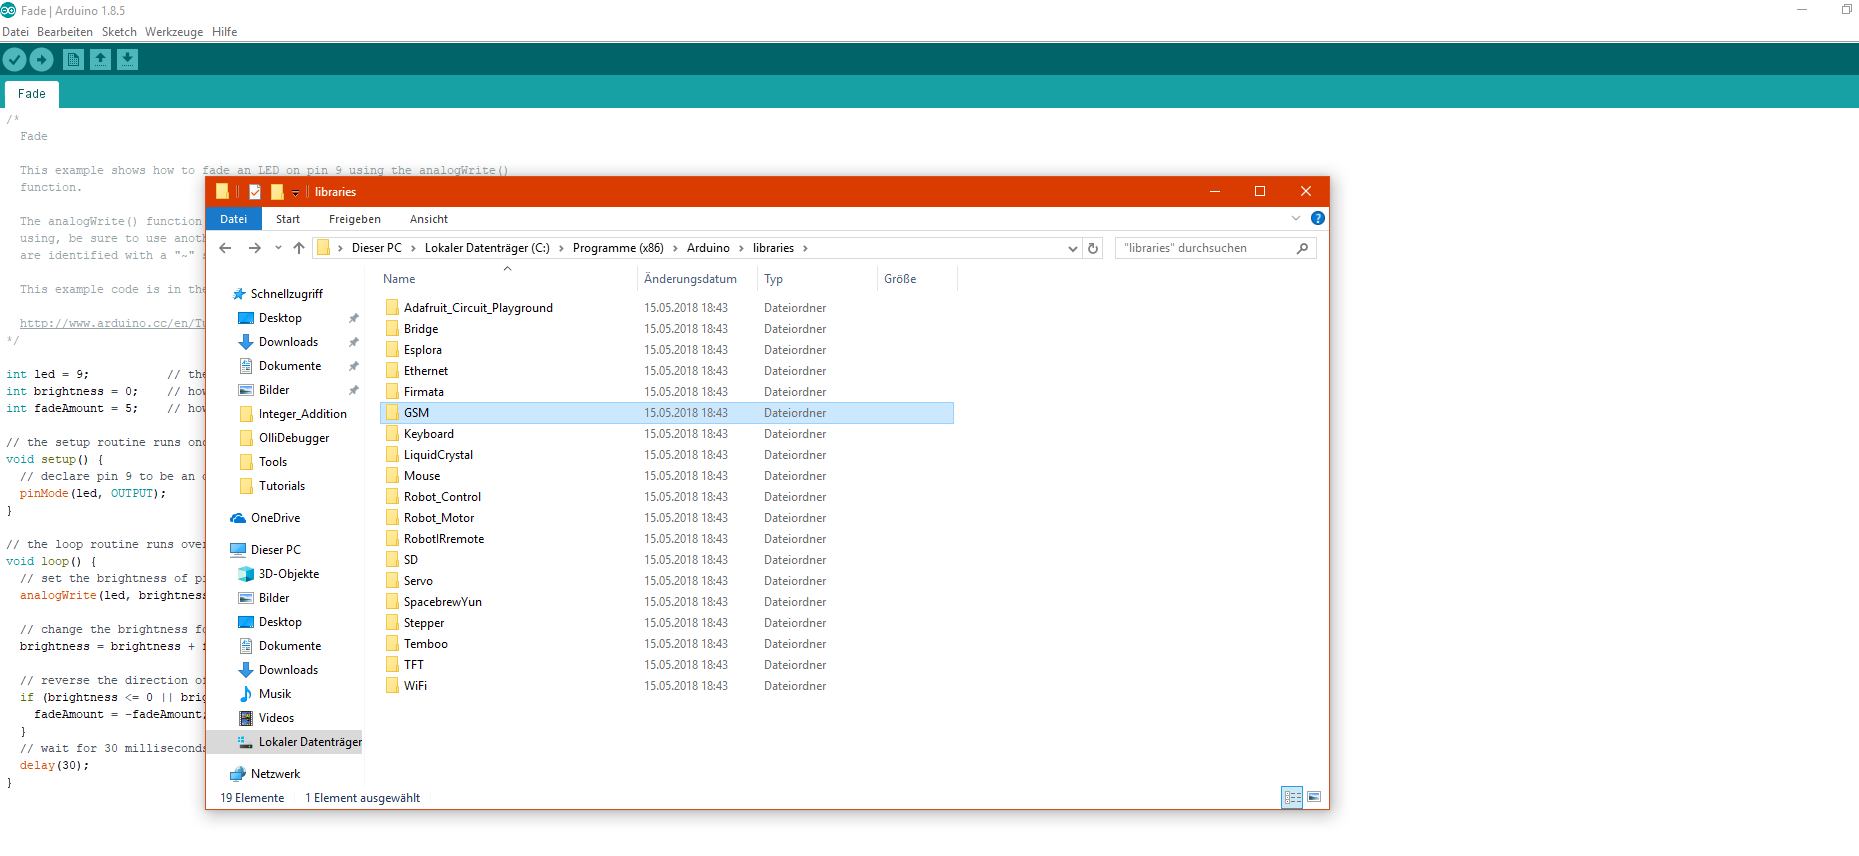Expand the recent locations dropdown arrow

278,248
